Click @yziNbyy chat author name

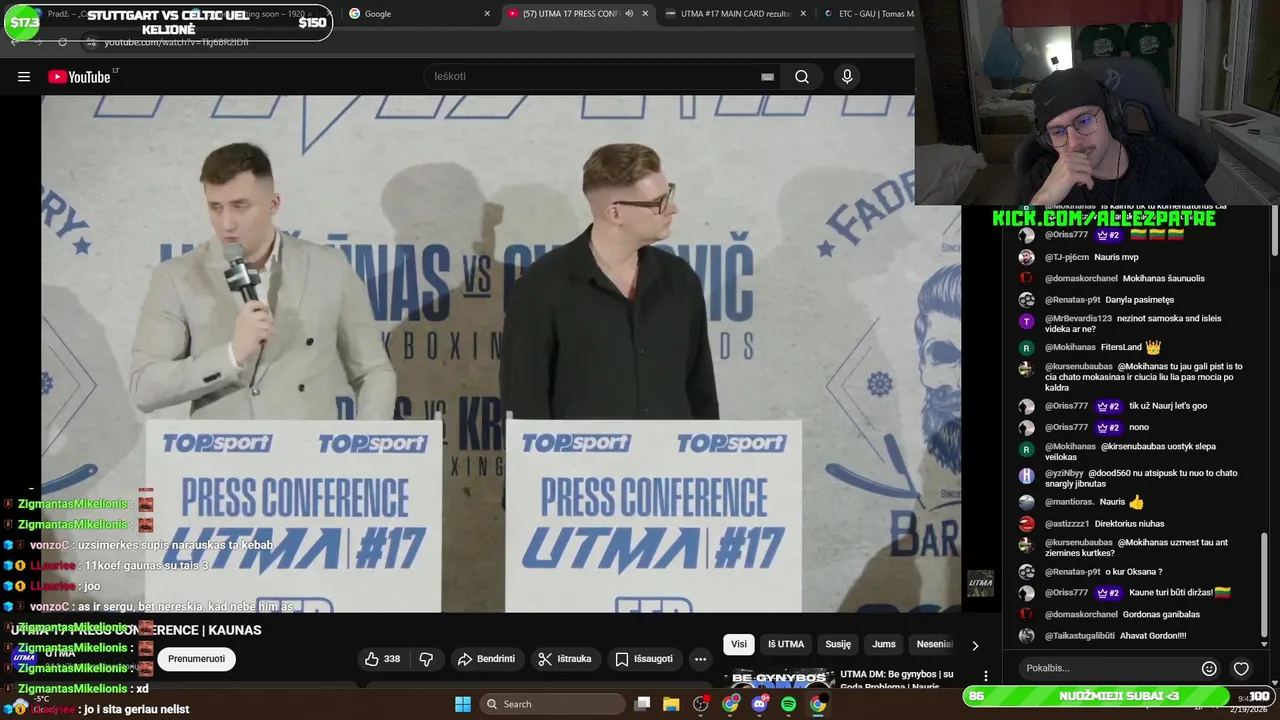[1064, 473]
